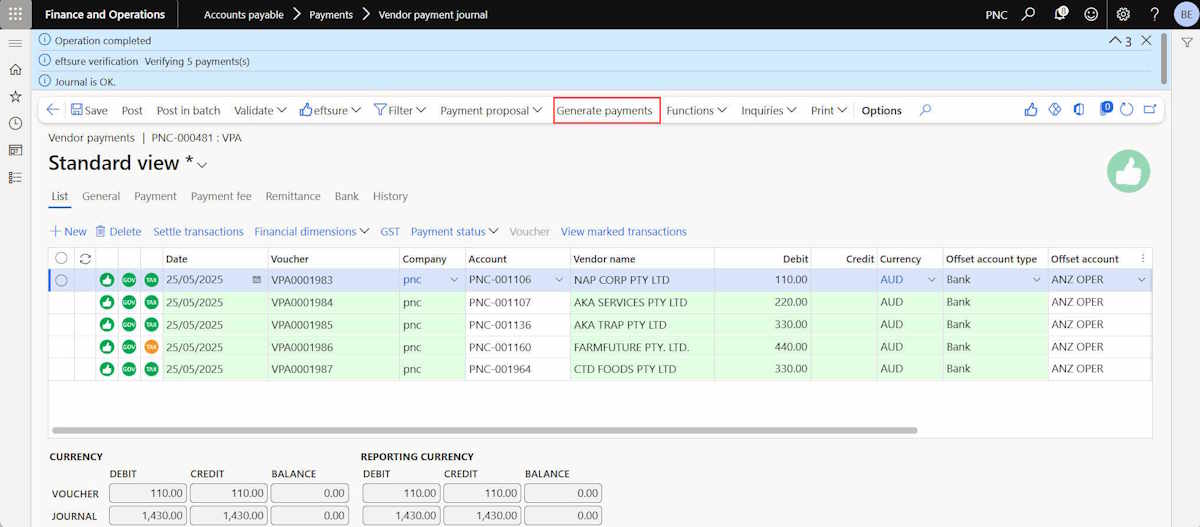Open the notifications bell
Screen dimensions: 1200x527
point(1060,15)
